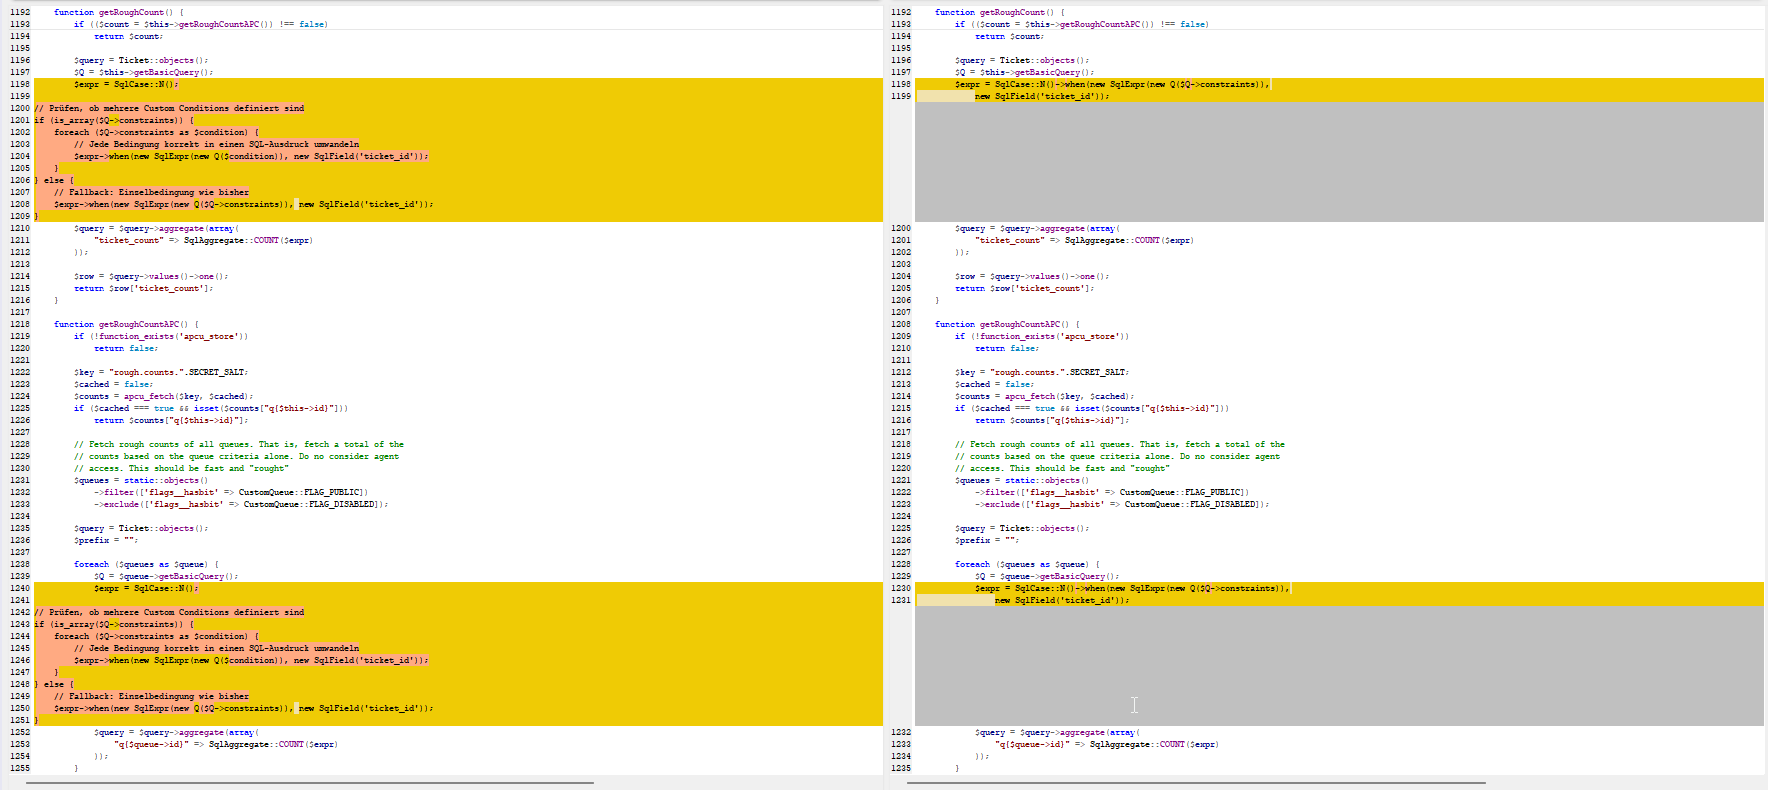The width and height of the screenshot is (1768, 790).
Task: Click right pane line 1230 '$expr = SqlCase::N()->when'
Action: click(x=1132, y=588)
